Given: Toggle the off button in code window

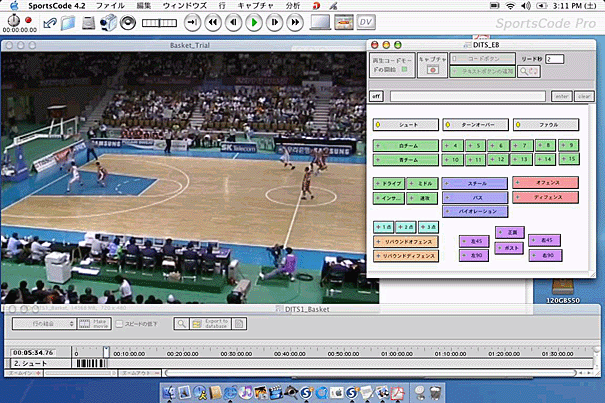Looking at the screenshot, I should pos(377,96).
